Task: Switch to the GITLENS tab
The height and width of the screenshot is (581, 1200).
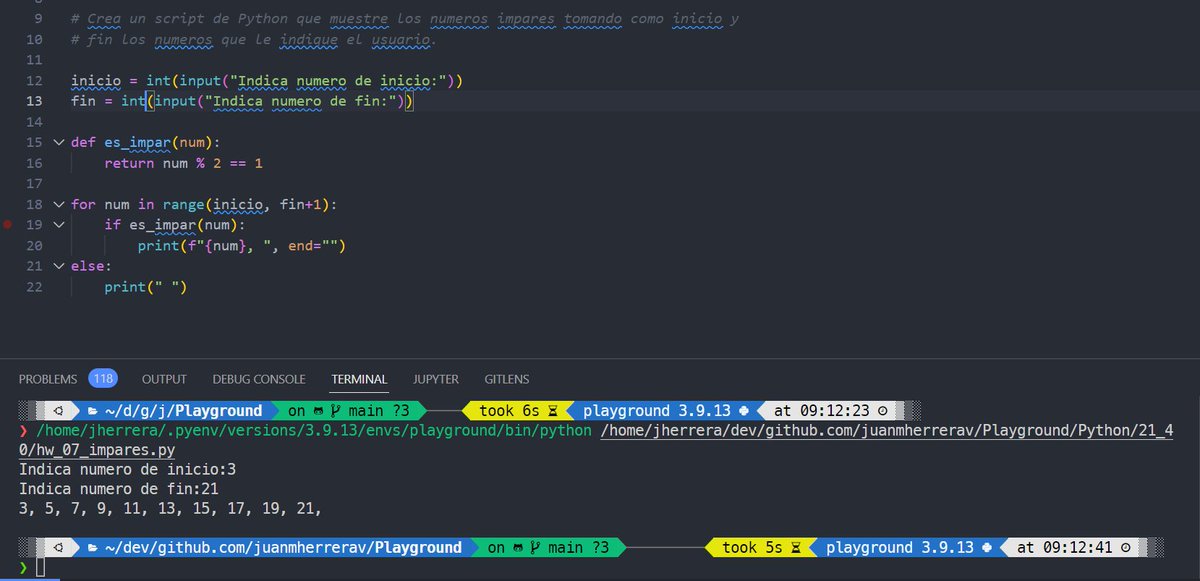Action: 507,379
